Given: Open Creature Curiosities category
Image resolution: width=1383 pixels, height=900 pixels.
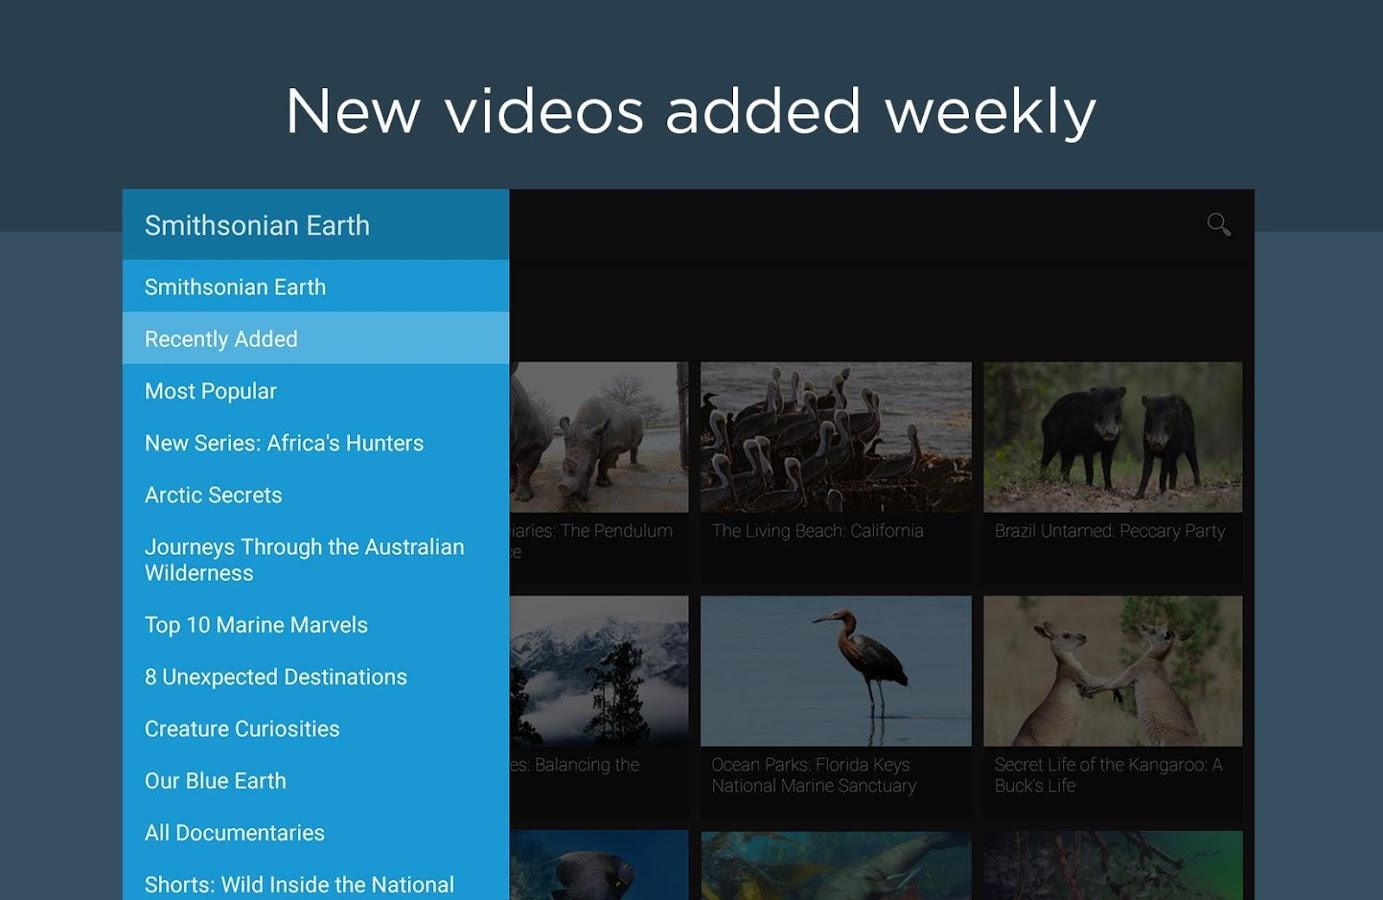Looking at the screenshot, I should click(x=242, y=729).
